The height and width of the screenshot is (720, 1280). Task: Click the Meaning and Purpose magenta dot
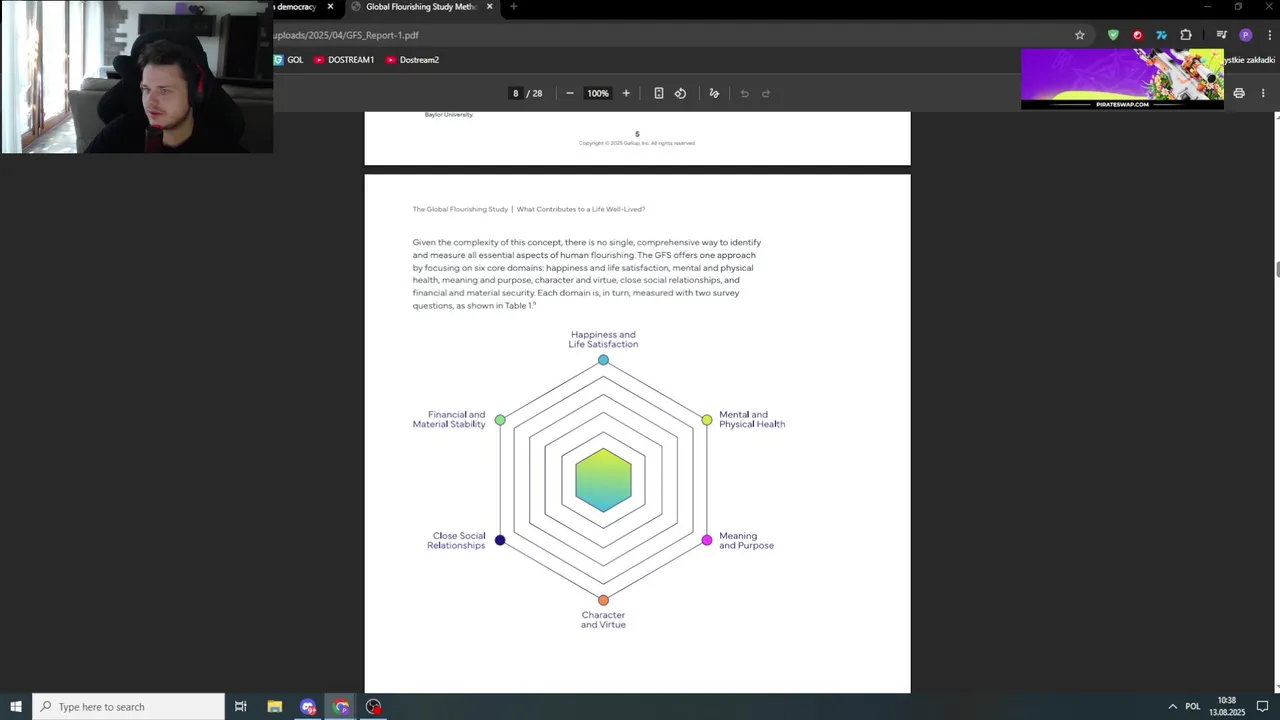click(x=707, y=540)
